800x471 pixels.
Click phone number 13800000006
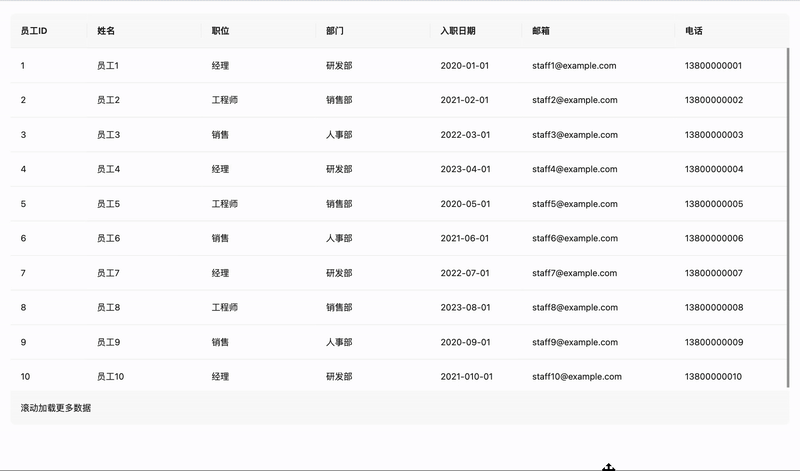714,238
